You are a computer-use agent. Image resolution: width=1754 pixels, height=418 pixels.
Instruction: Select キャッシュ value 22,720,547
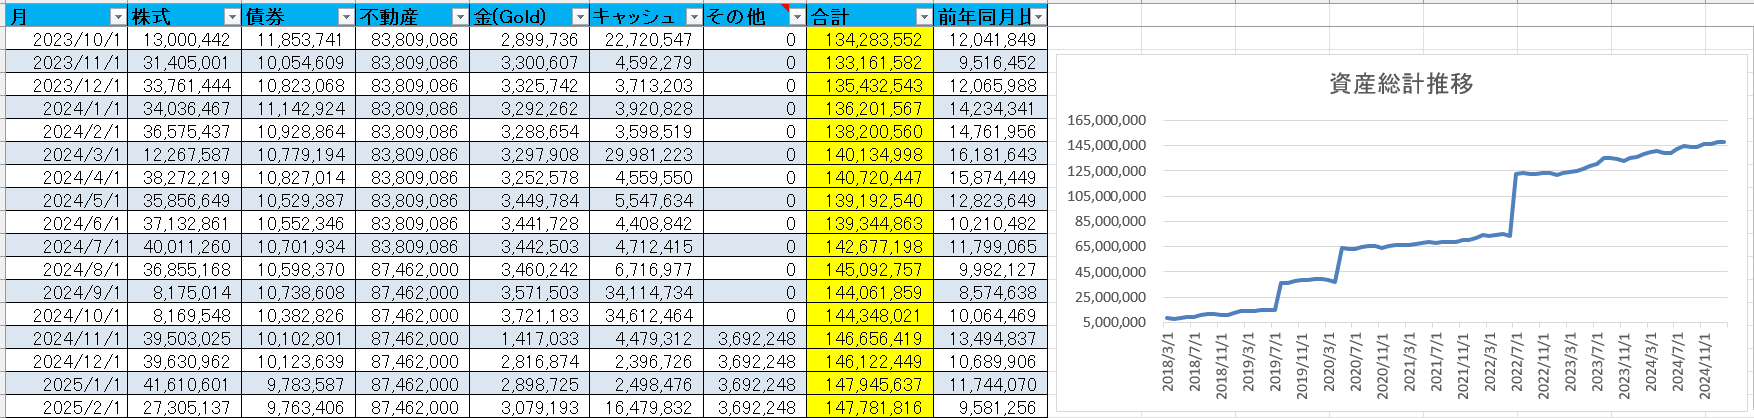pos(647,40)
